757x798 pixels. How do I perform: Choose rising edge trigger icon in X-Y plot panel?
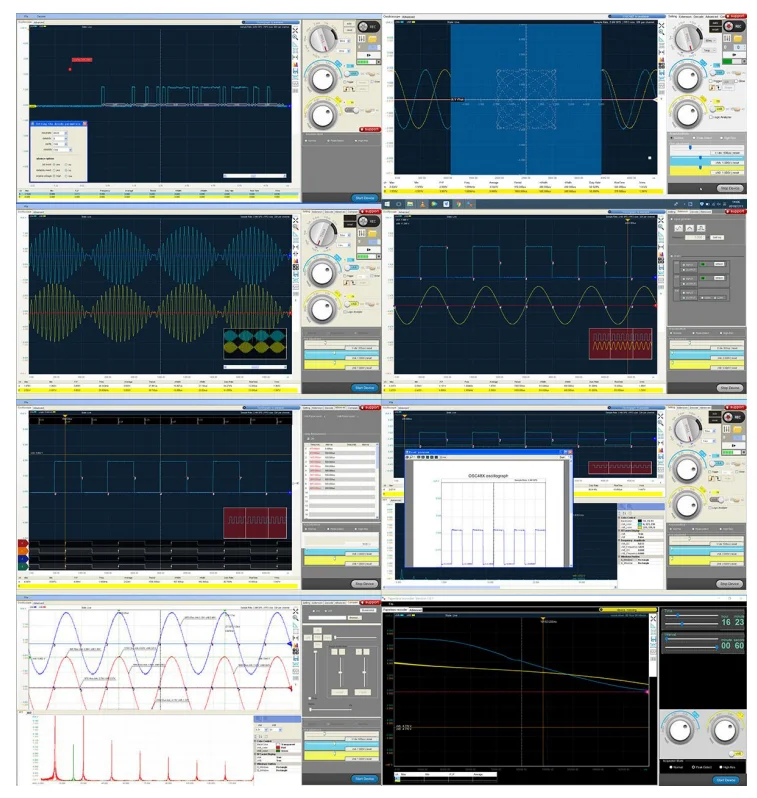(x=712, y=88)
